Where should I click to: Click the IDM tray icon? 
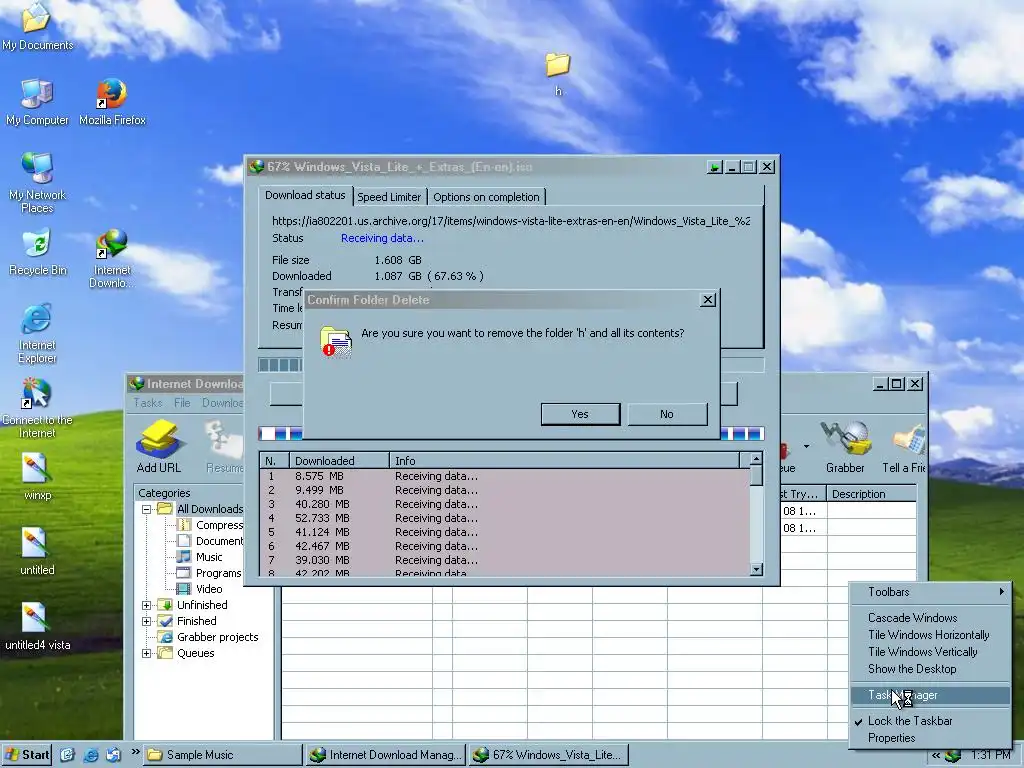(x=953, y=756)
